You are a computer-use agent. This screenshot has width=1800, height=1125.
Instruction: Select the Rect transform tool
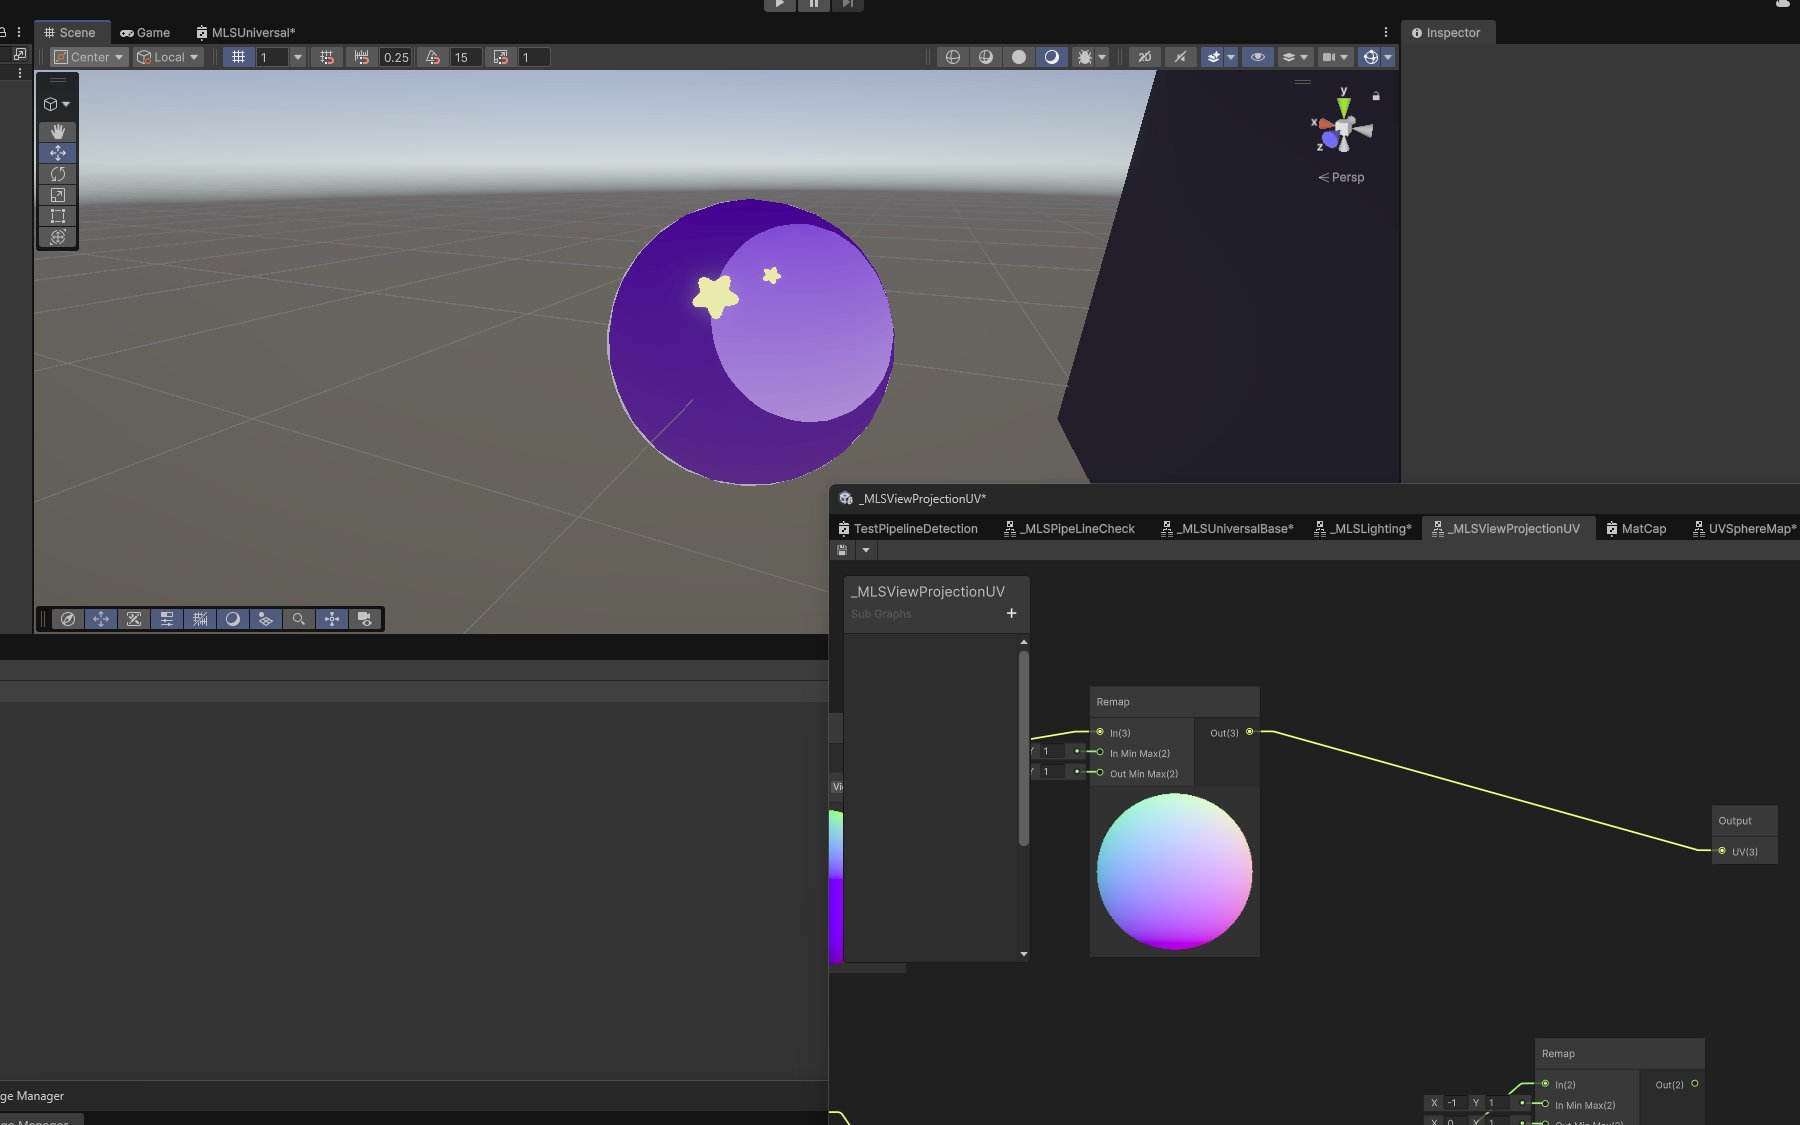coord(58,216)
